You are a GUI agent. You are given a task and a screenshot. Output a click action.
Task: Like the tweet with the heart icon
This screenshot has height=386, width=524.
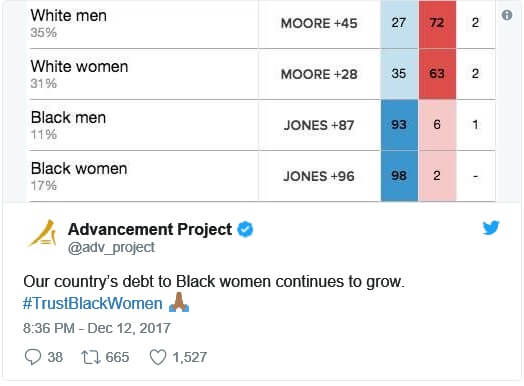[158, 357]
